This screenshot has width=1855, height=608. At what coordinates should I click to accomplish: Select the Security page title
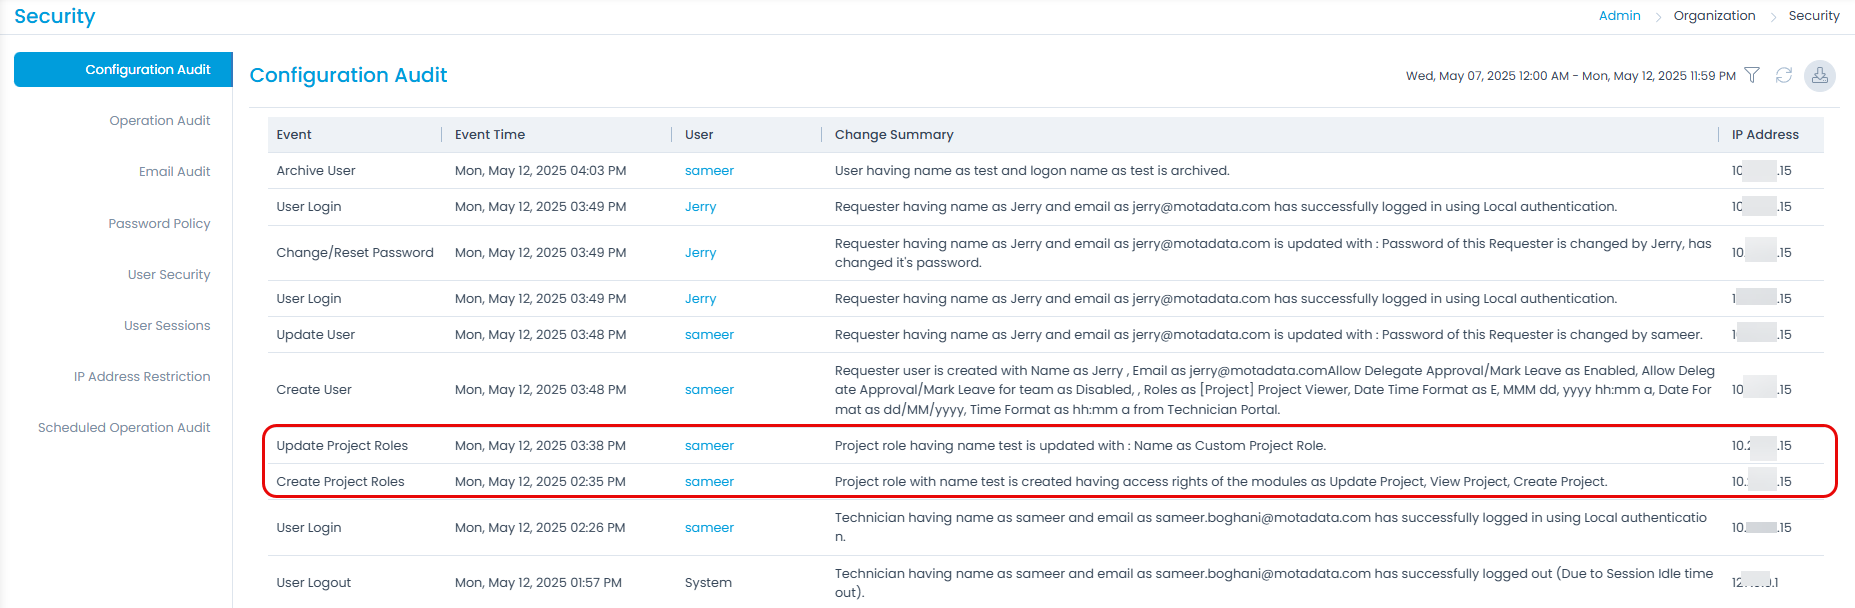[55, 16]
